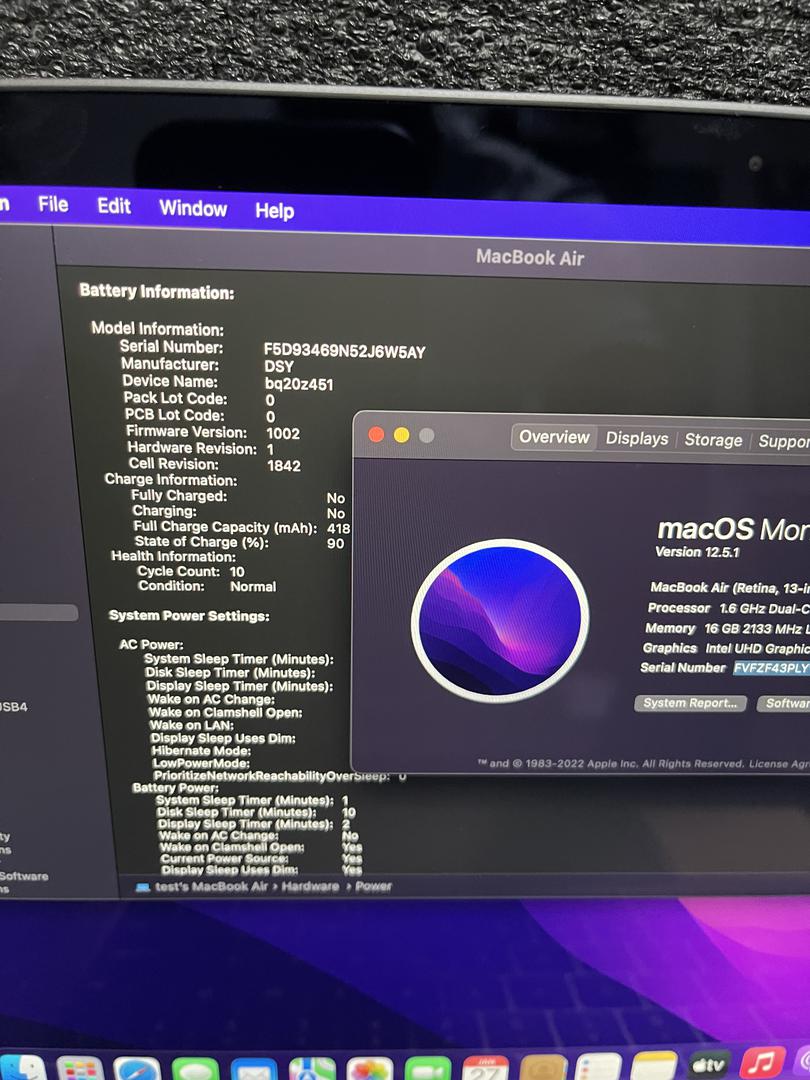This screenshot has width=810, height=1080.
Task: Click the macOS Monterey logo image
Action: point(500,621)
